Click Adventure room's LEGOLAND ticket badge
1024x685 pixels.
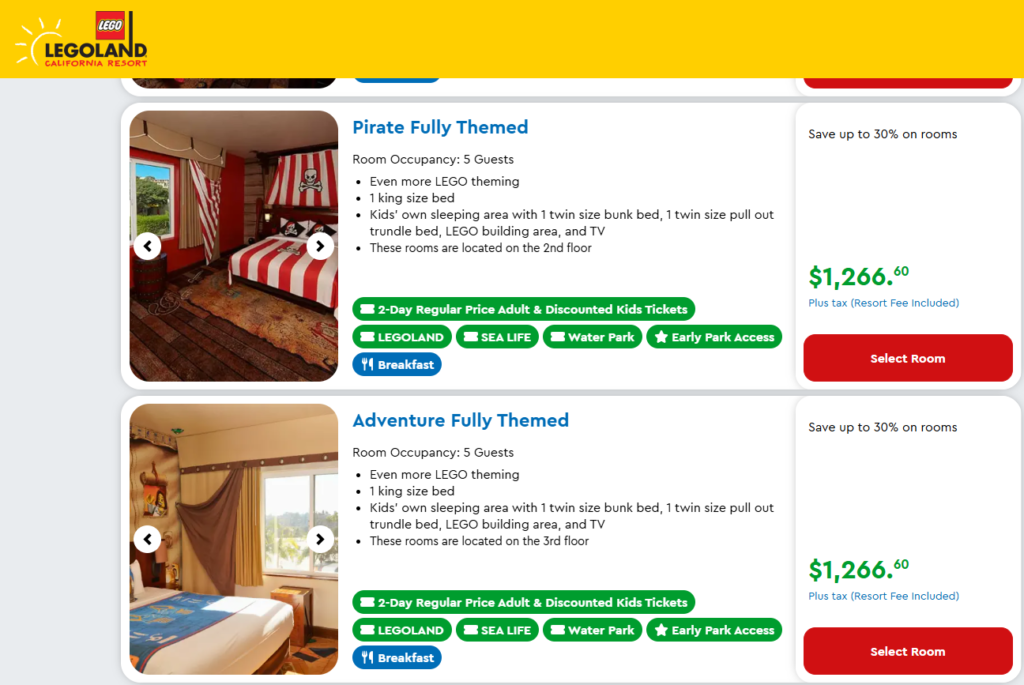coord(402,630)
